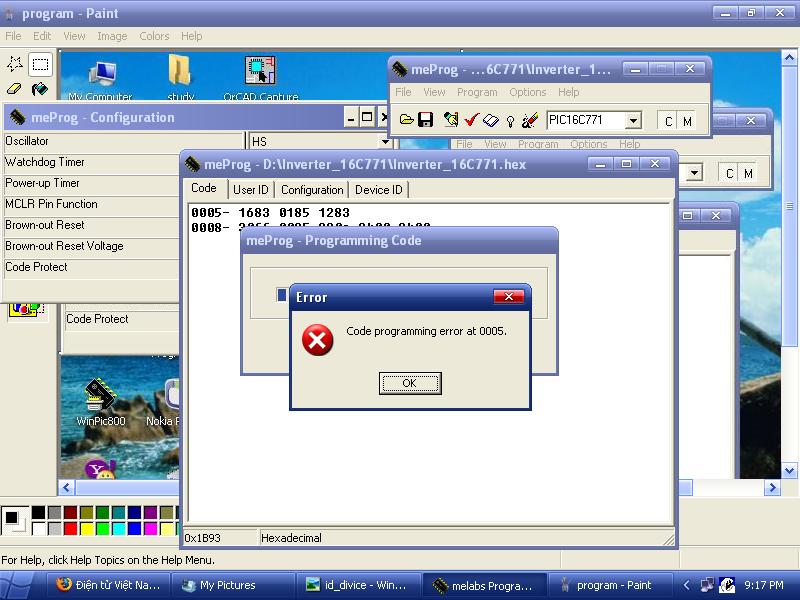
Task: Click the Open file icon in meProg toolbar
Action: tap(407, 120)
